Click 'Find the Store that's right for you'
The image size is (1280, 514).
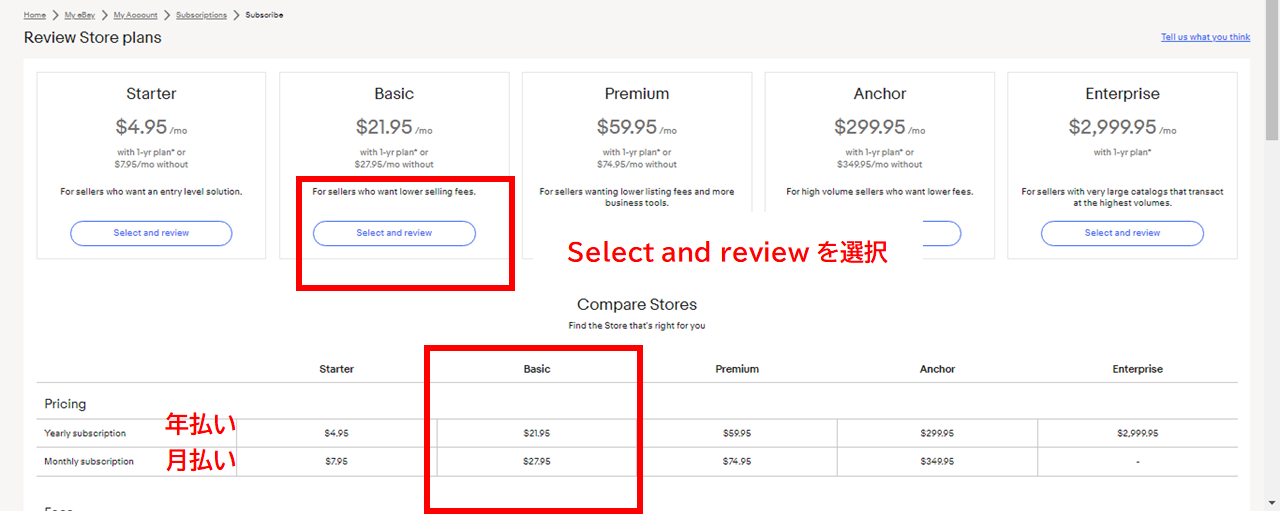[637, 326]
